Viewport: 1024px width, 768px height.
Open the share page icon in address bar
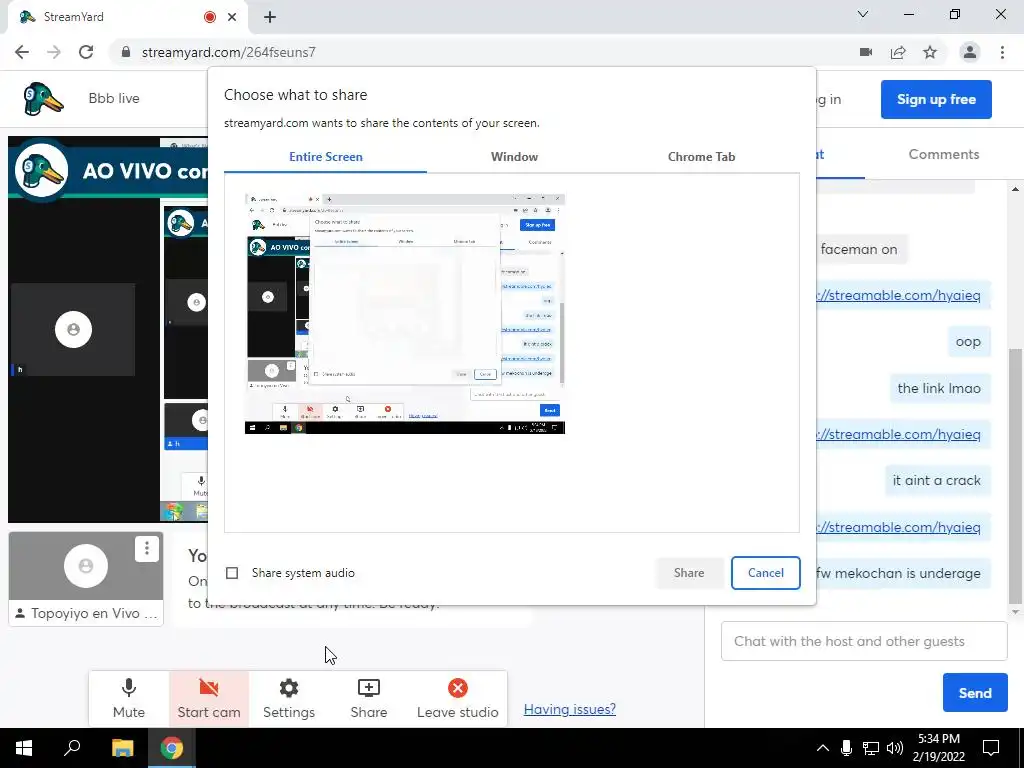898,52
